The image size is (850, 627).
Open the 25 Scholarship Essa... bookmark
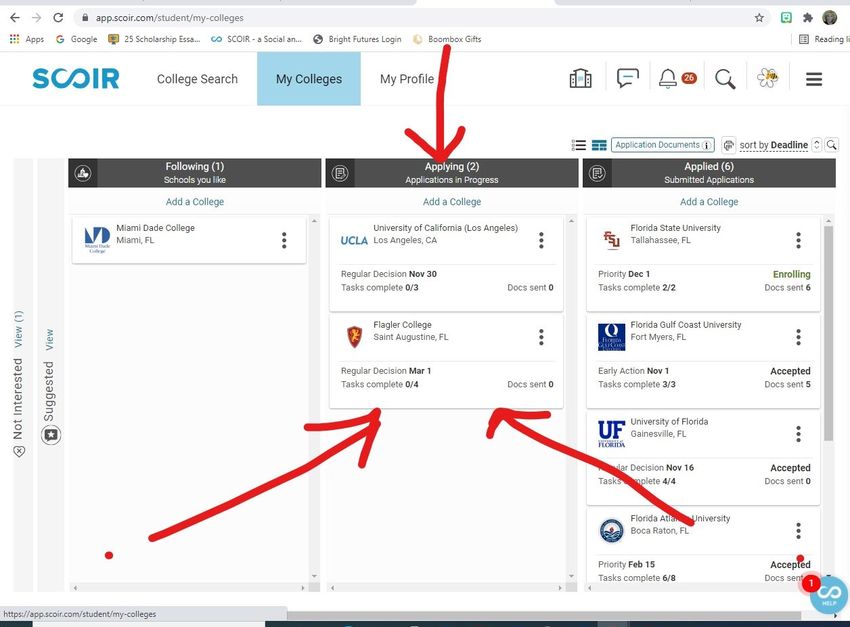click(154, 39)
